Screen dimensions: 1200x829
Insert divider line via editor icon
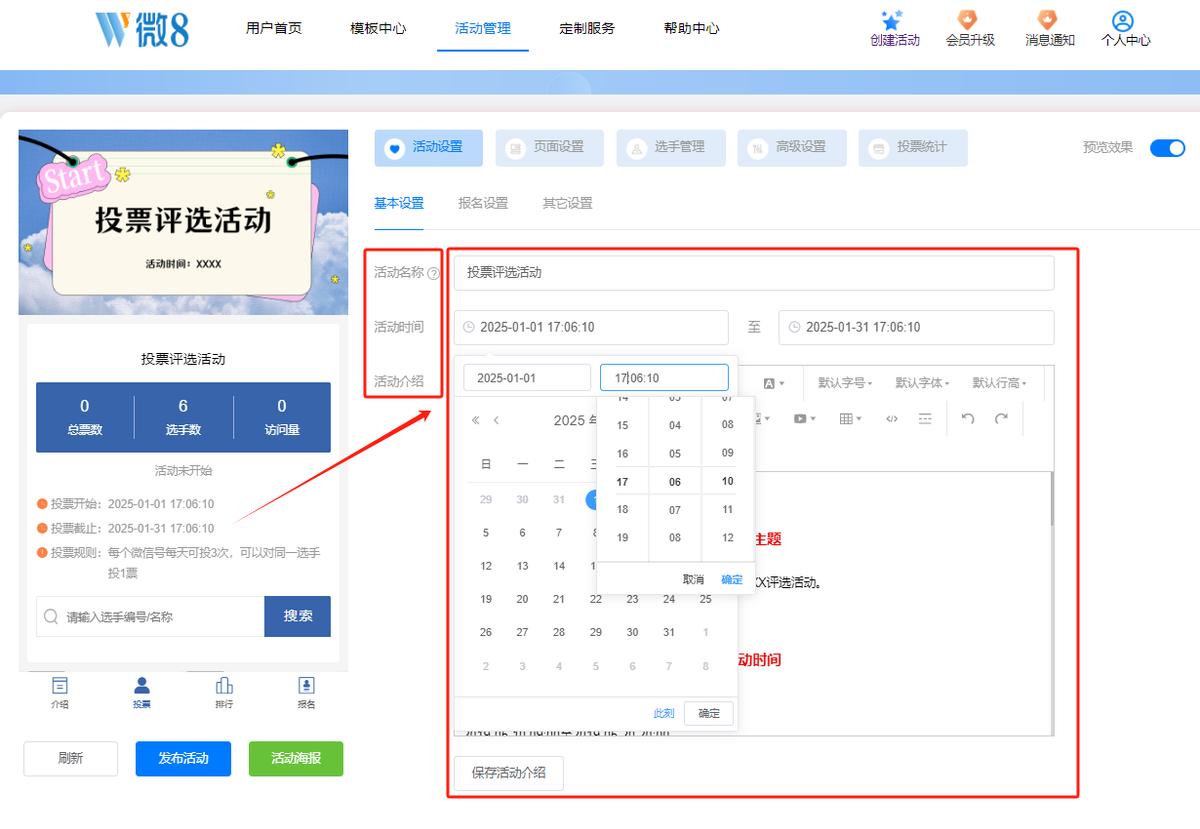[x=925, y=418]
